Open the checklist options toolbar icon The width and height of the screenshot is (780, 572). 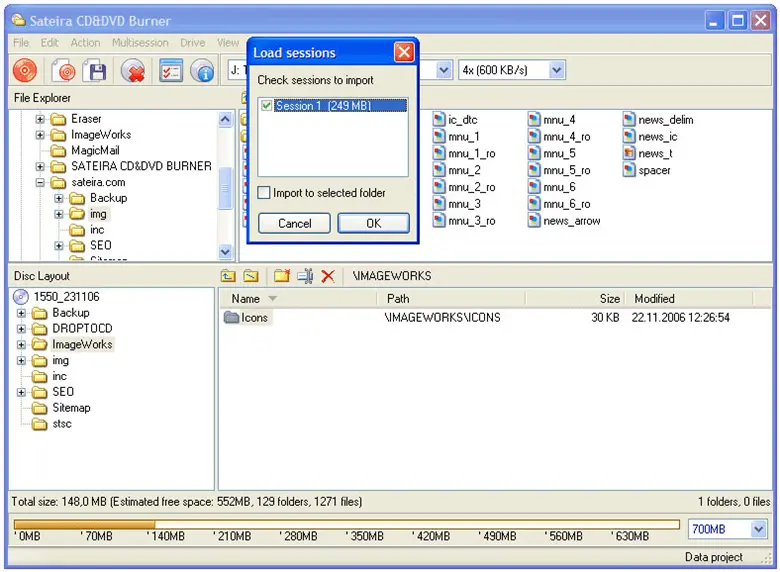[x=171, y=71]
